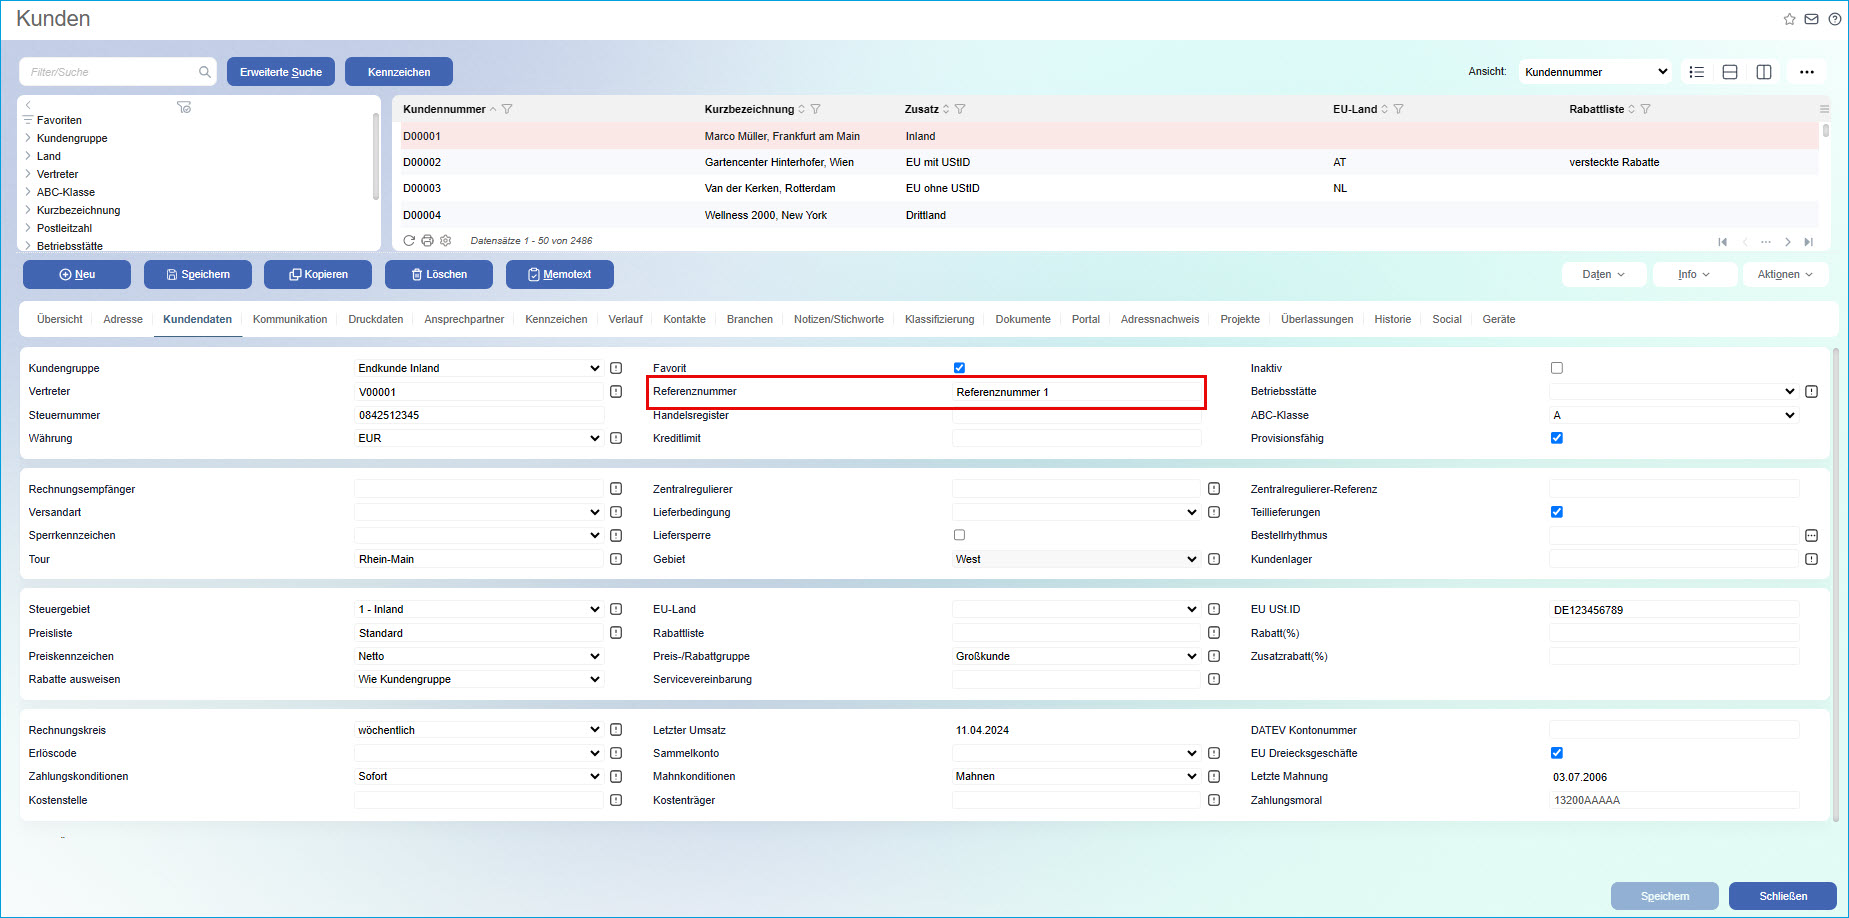
Task: Open info icon next to Kundenlager
Action: (1811, 559)
